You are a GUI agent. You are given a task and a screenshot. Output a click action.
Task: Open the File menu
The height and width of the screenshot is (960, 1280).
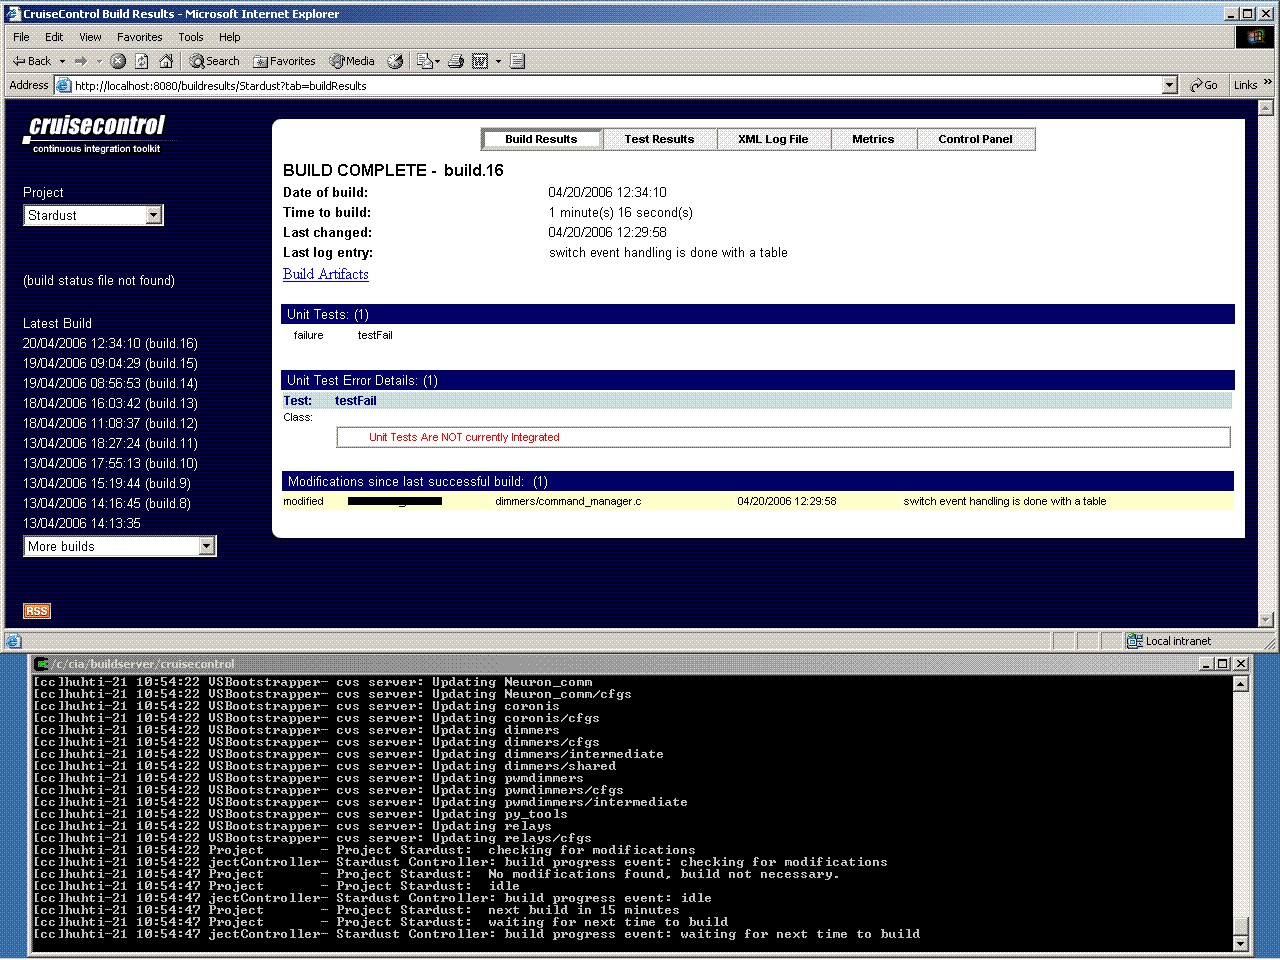pyautogui.click(x=21, y=37)
